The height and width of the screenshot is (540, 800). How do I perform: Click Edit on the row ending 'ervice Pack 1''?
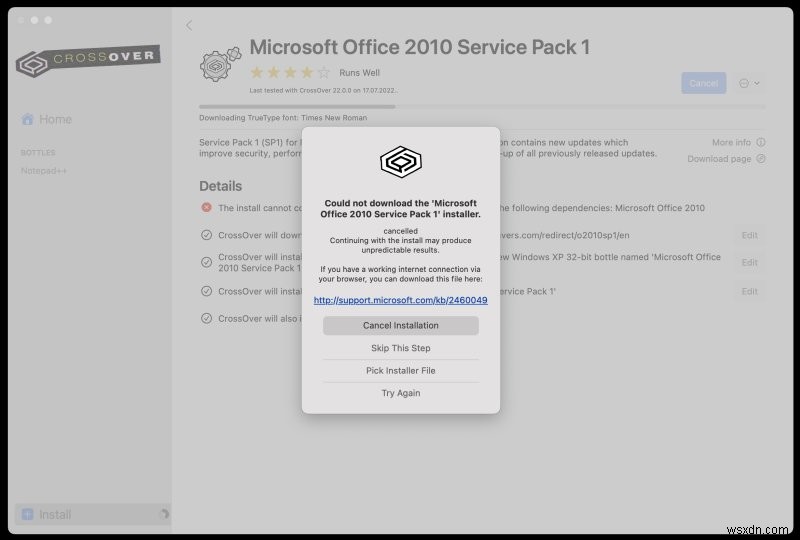[749, 291]
